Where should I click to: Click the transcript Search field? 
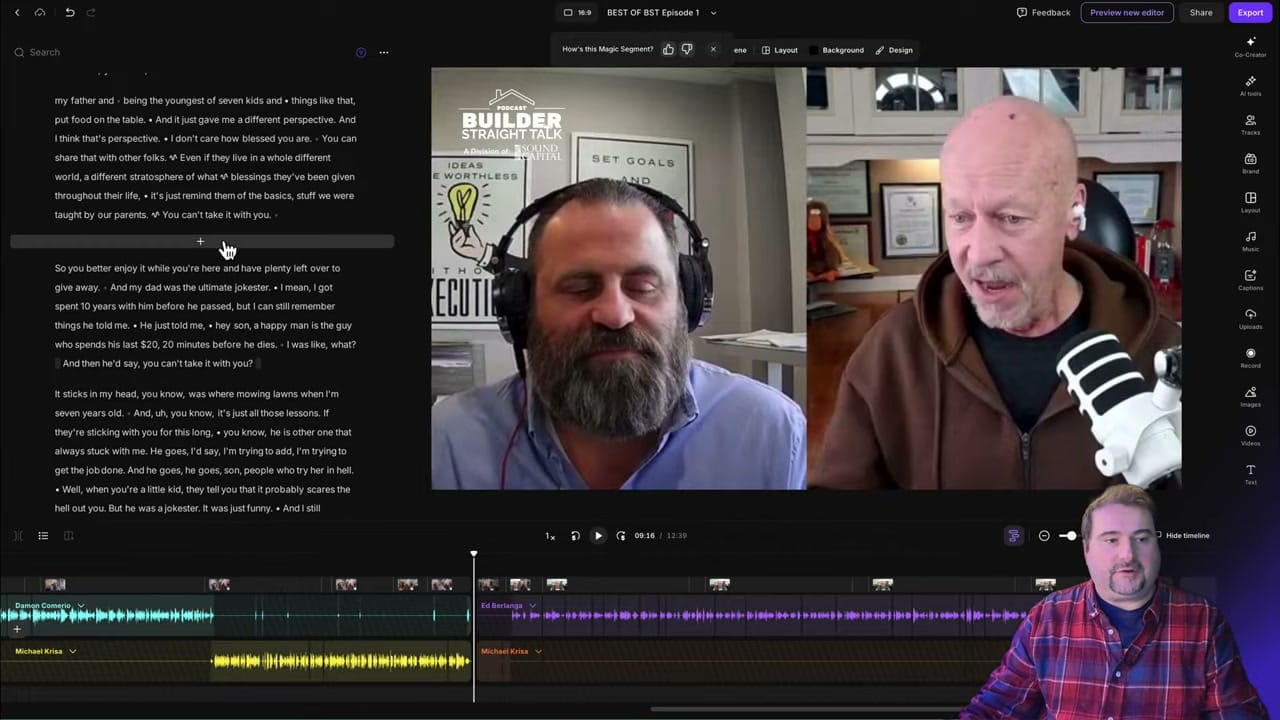tap(180, 52)
